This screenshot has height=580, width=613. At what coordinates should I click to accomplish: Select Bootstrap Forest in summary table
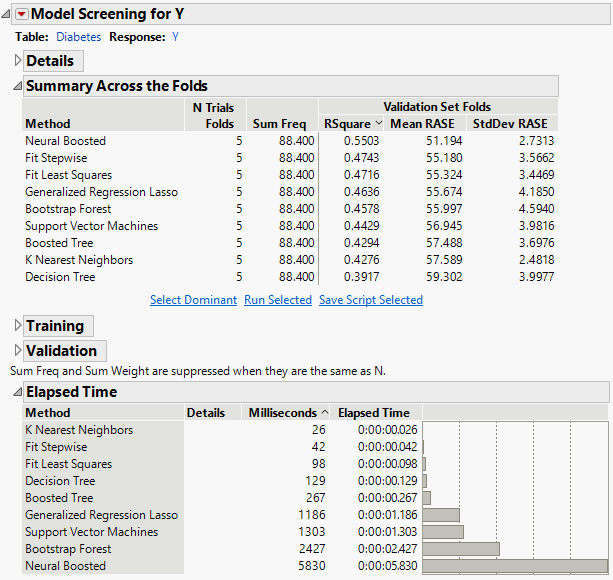66,209
